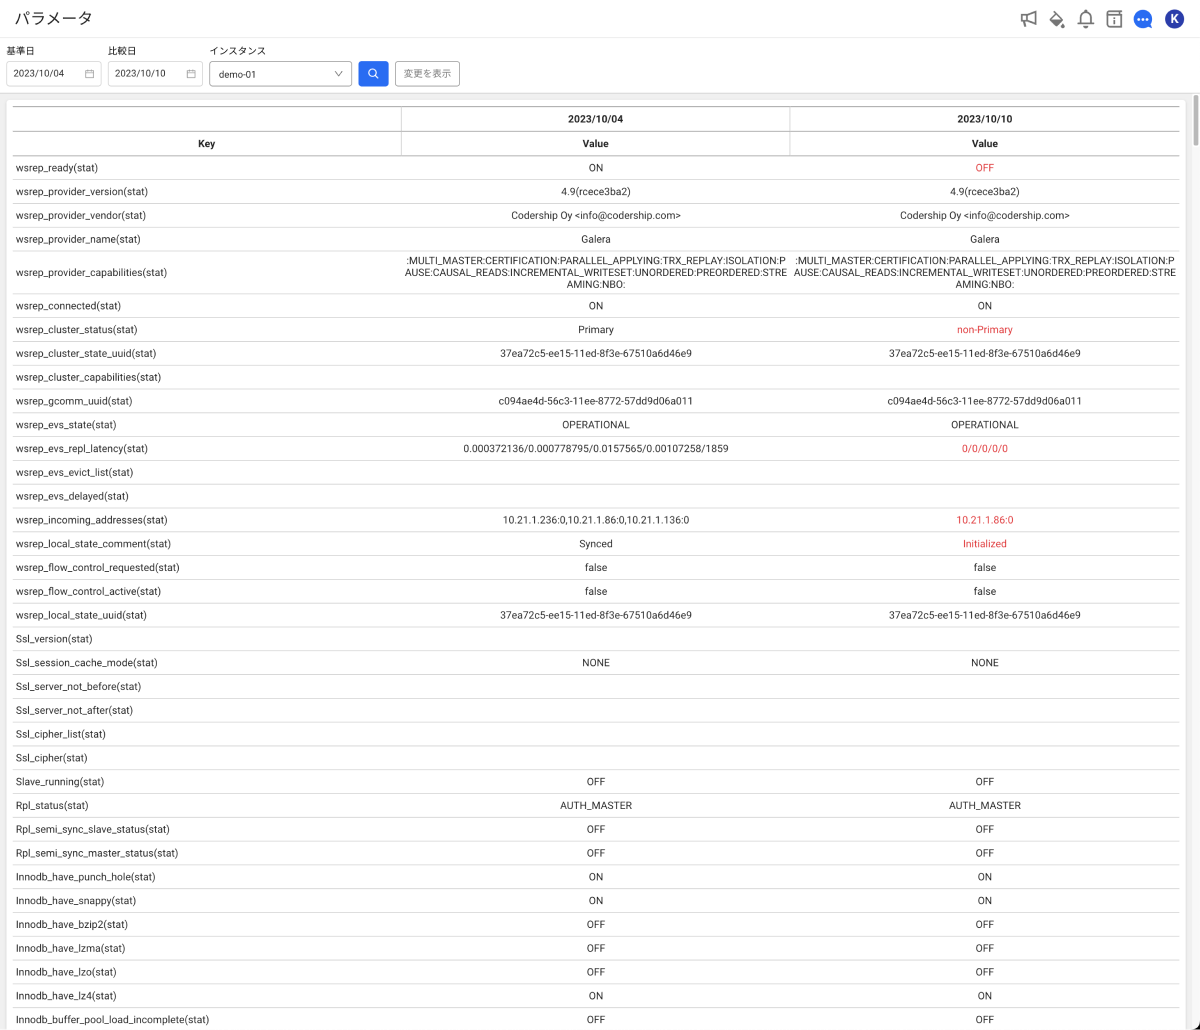Select wsrep_cluster_capabilities(stat) key
The width and height of the screenshot is (1200, 1030).
tap(88, 378)
